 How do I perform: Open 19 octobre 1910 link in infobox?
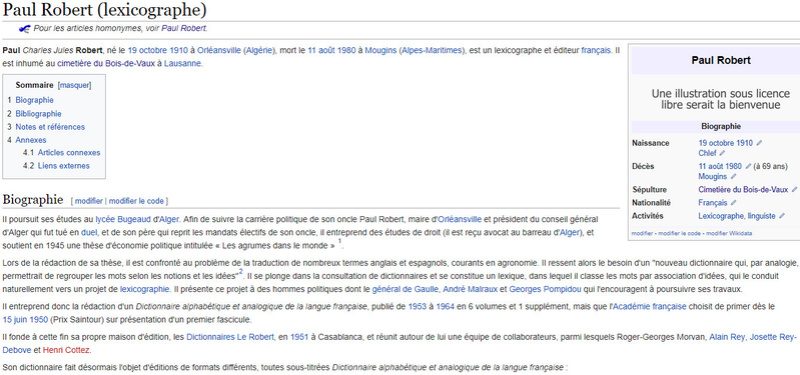click(x=726, y=143)
